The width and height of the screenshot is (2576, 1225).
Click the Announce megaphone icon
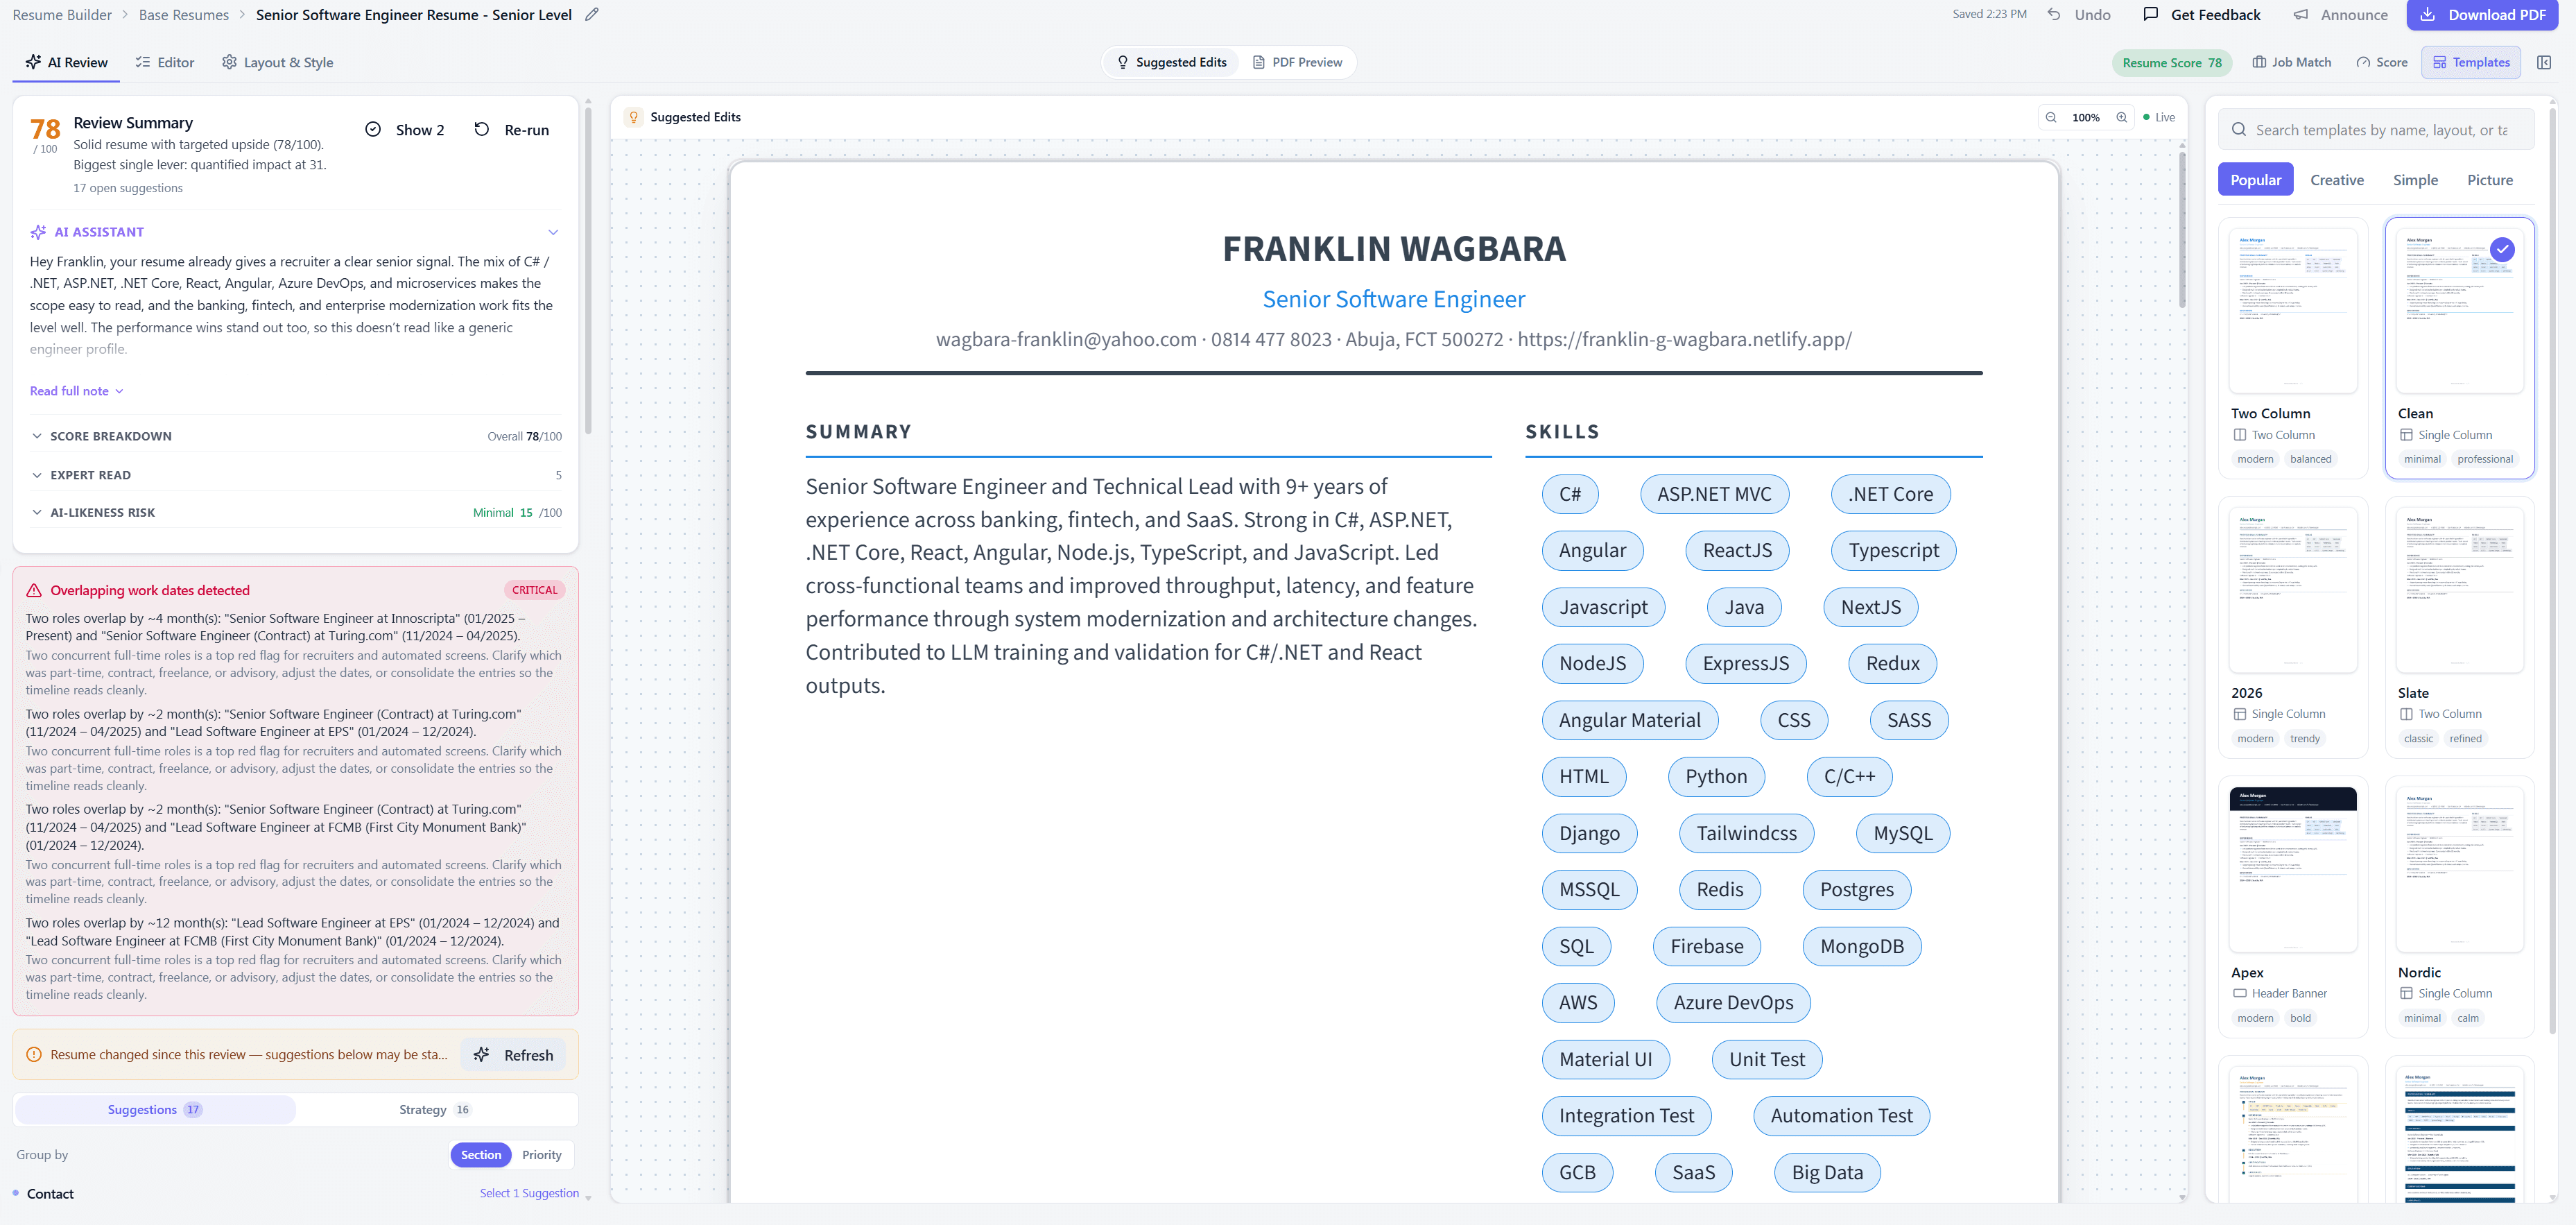pyautogui.click(x=2301, y=15)
